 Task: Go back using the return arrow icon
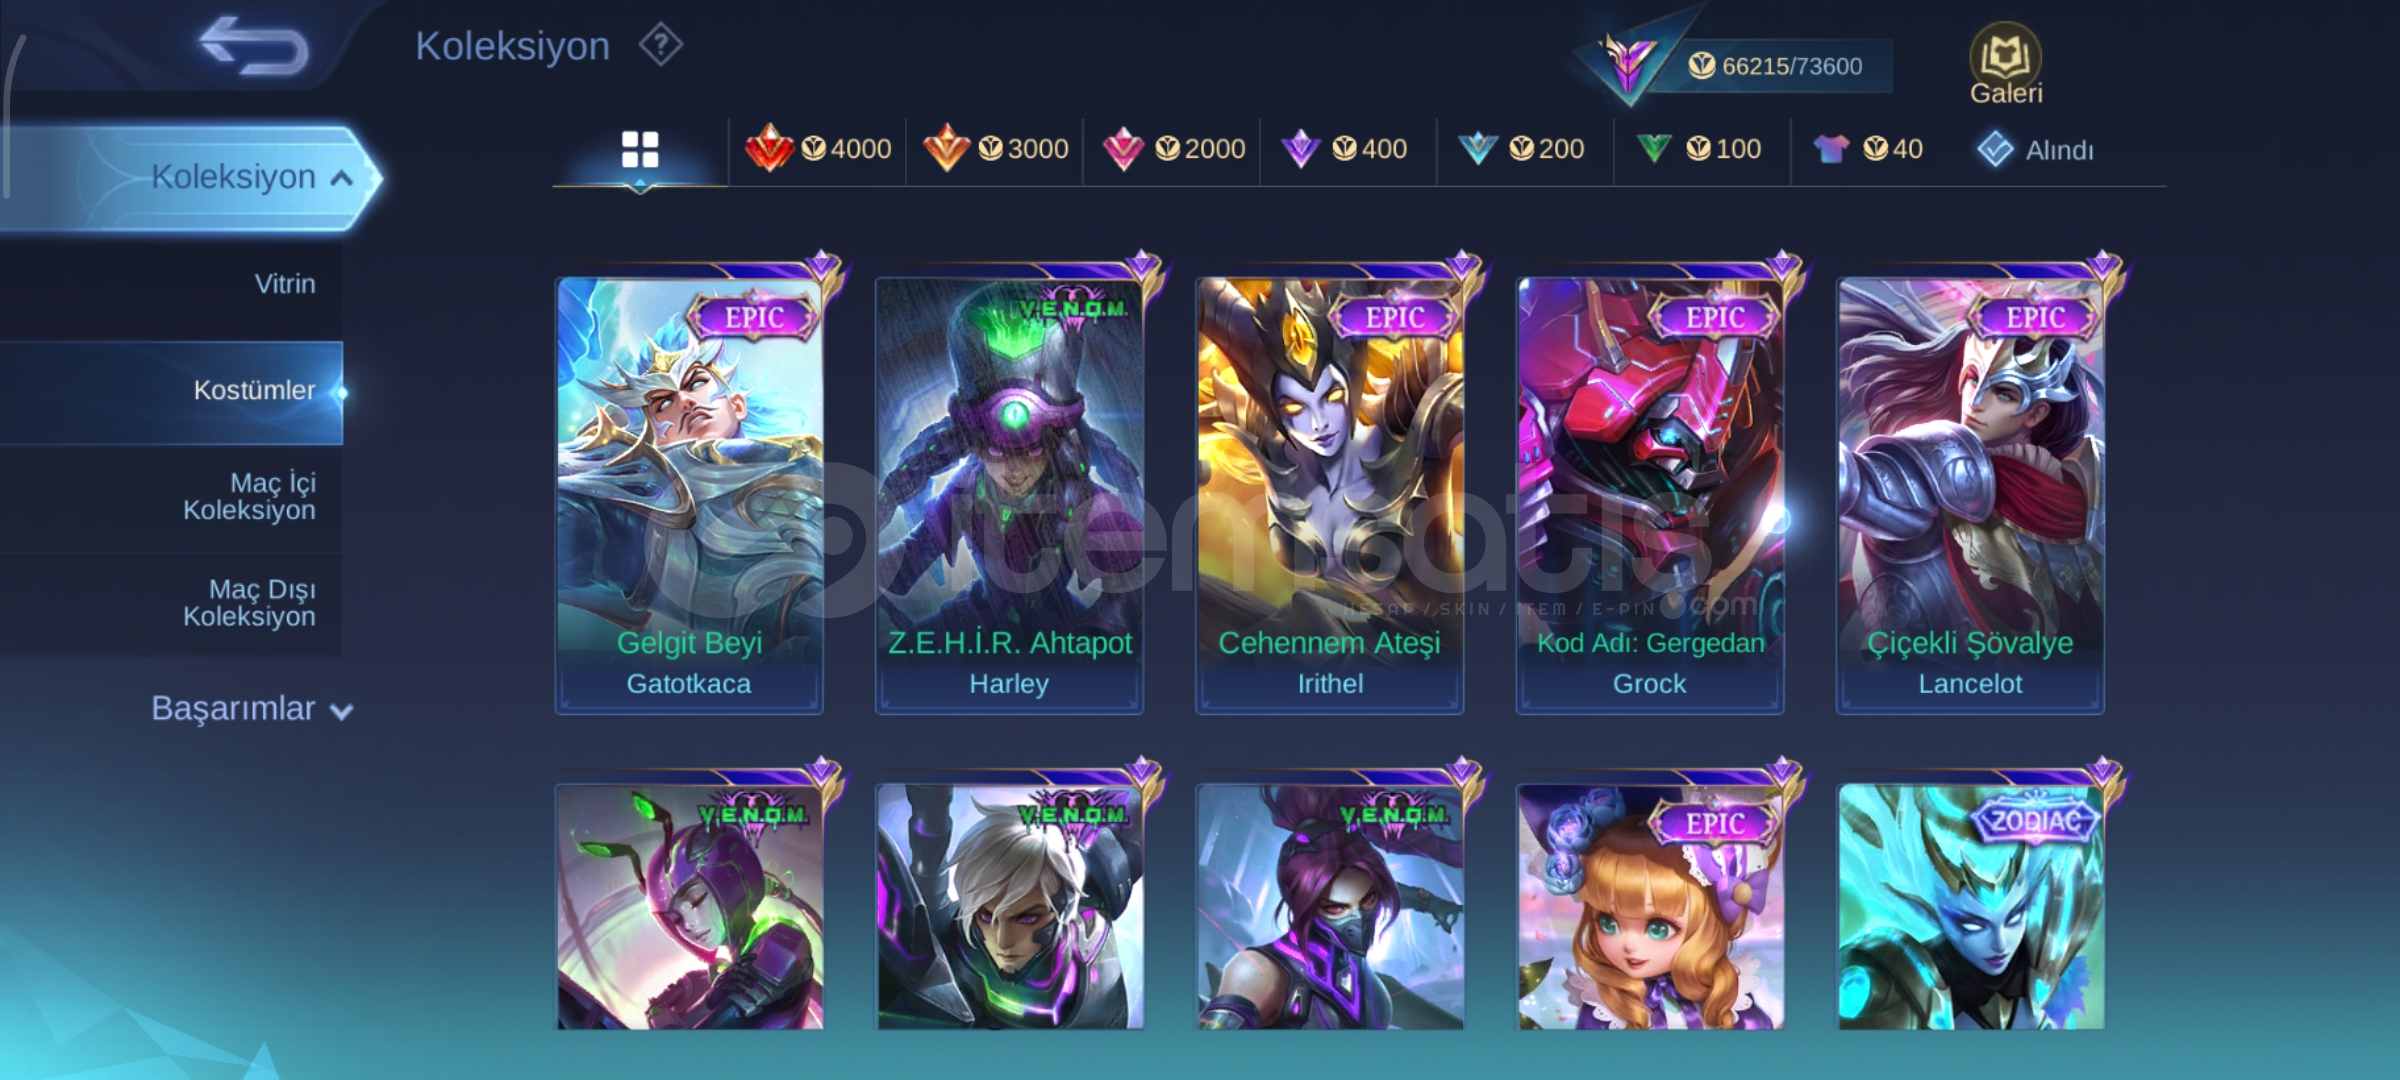254,47
